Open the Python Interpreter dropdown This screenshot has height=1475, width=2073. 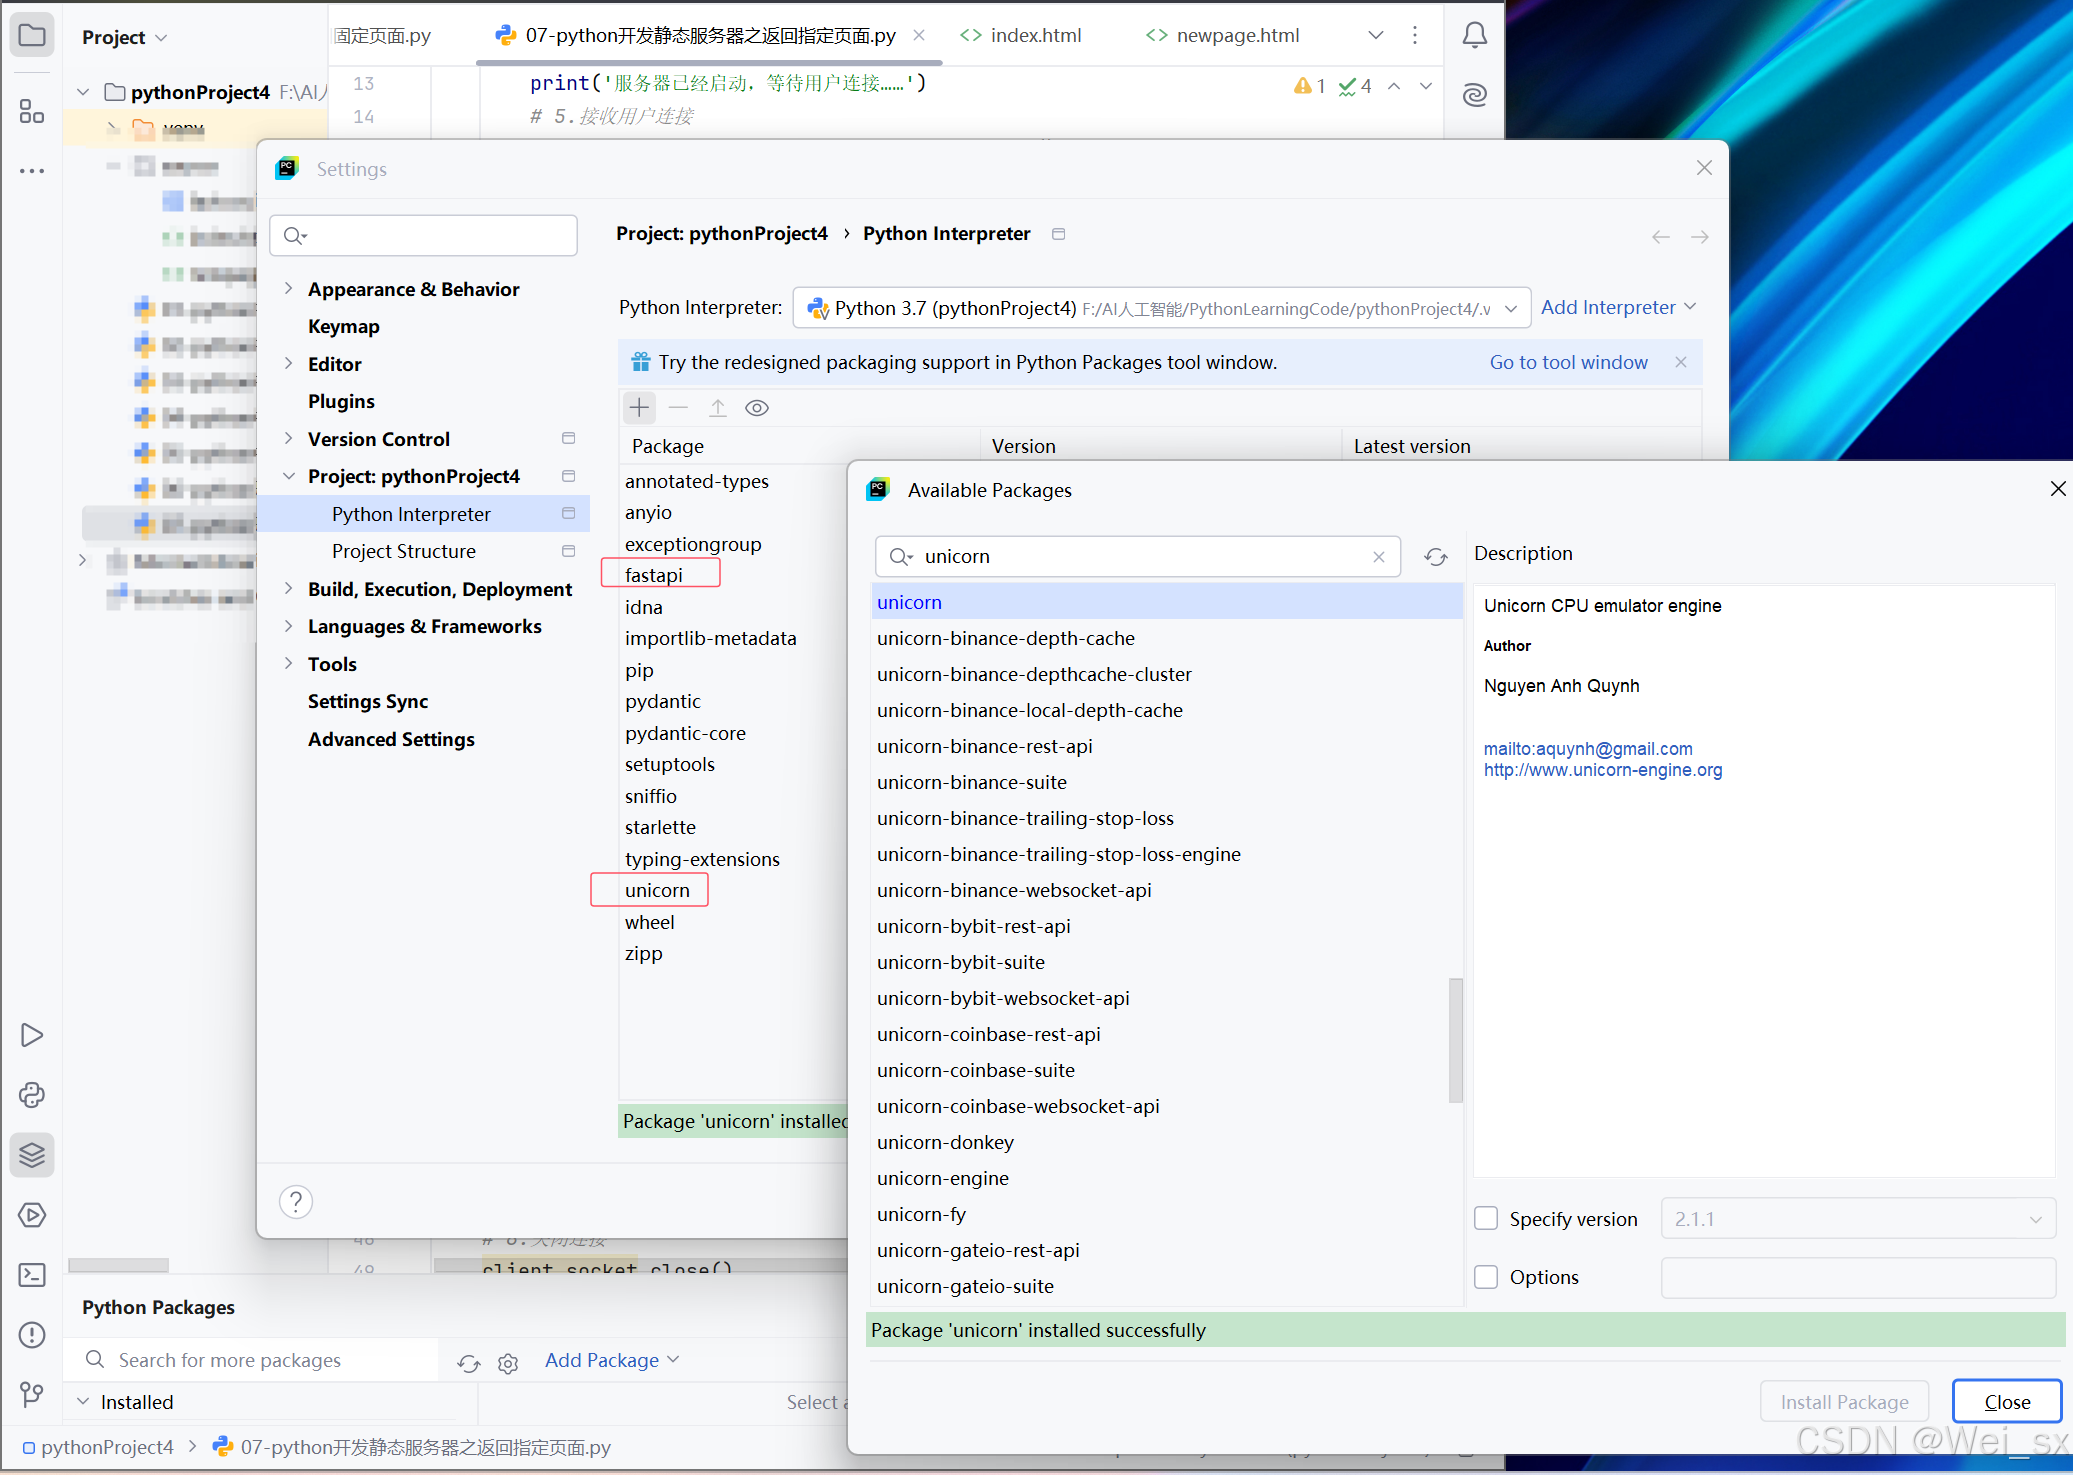[1161, 308]
